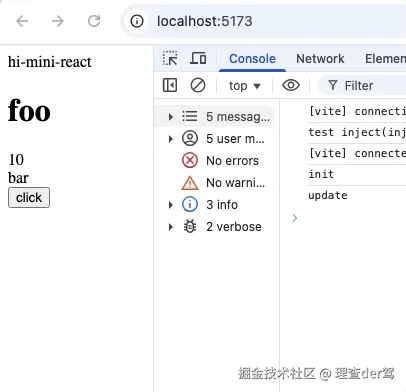Viewport: 406px width, 392px height.
Task: Switch to the Network tab
Action: pyautogui.click(x=320, y=59)
